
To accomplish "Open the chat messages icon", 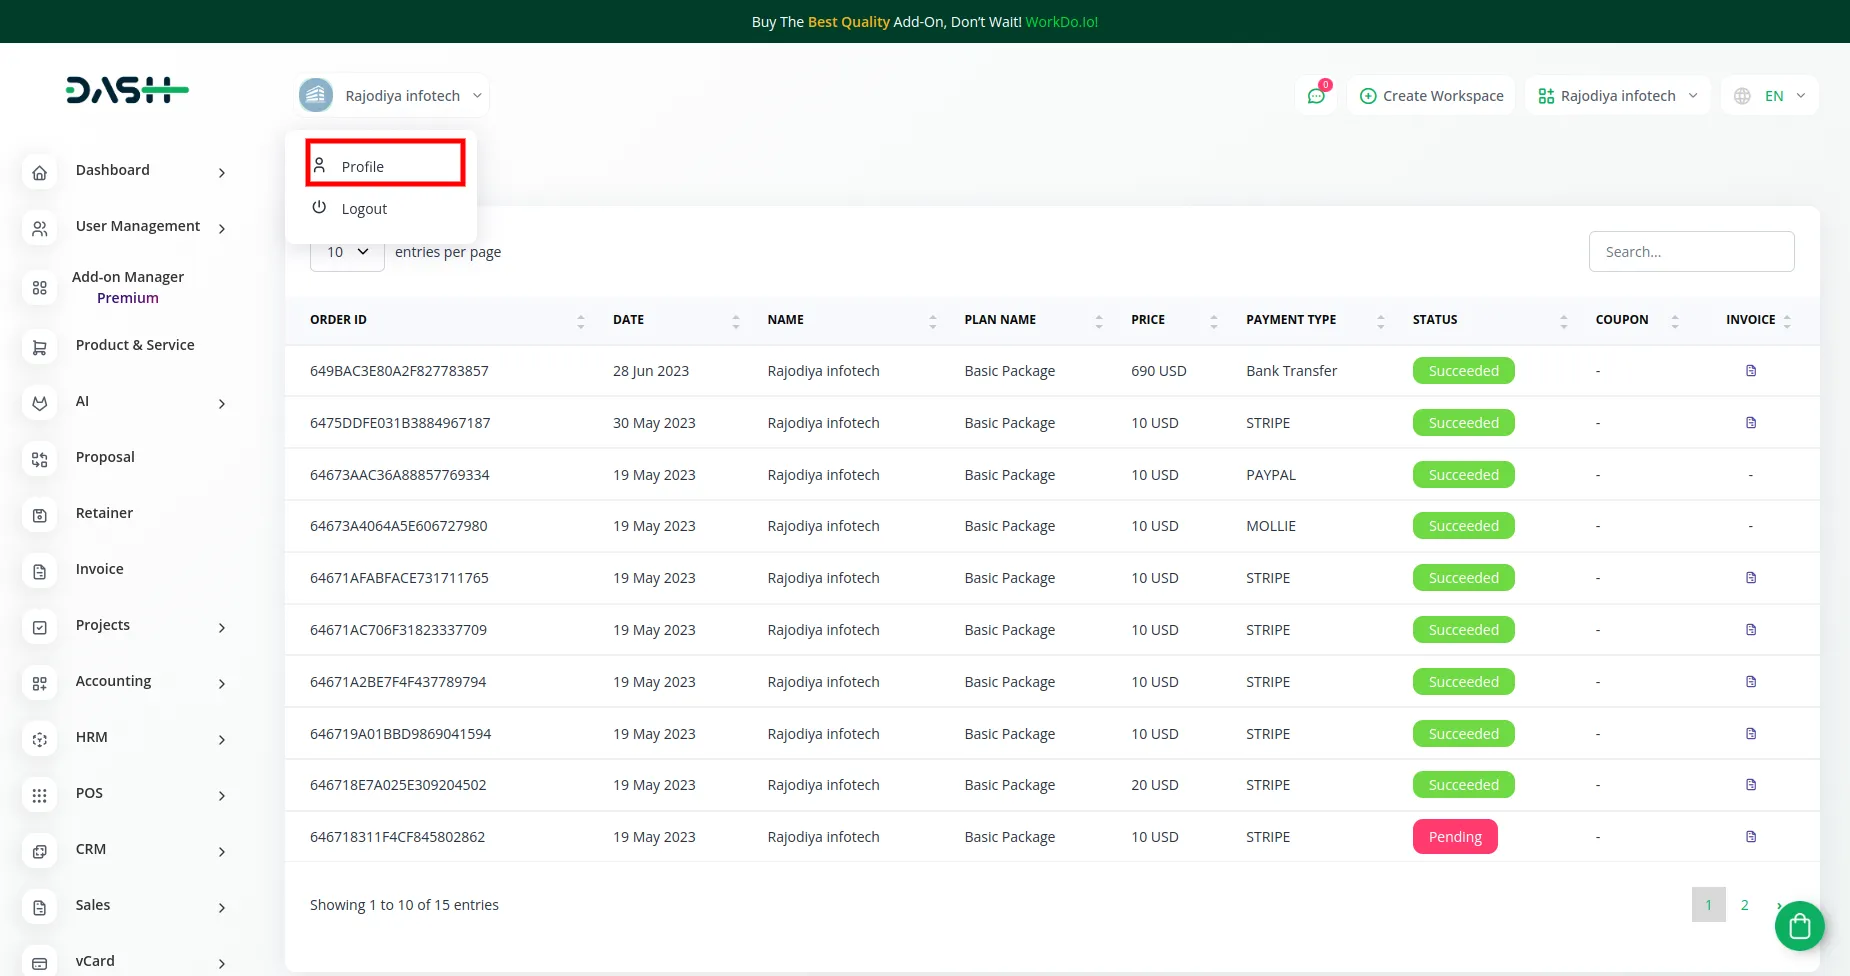I will click(x=1316, y=96).
